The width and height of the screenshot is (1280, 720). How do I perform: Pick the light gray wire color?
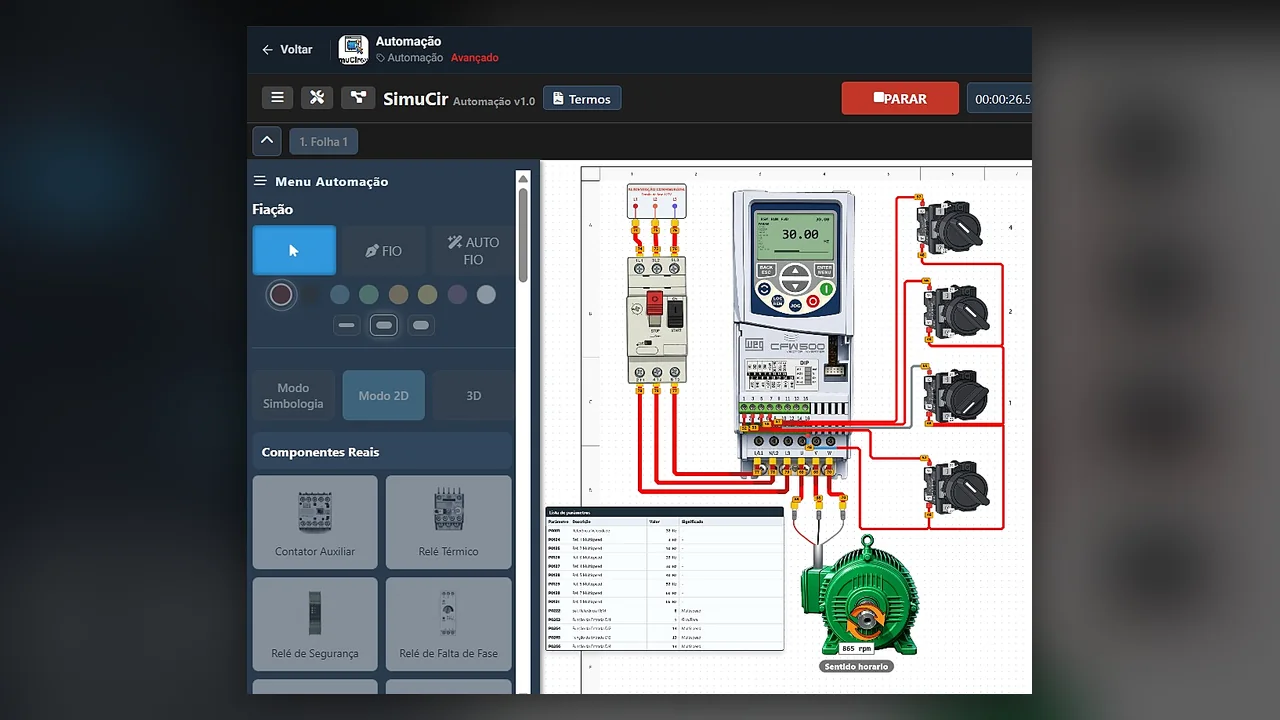click(486, 294)
